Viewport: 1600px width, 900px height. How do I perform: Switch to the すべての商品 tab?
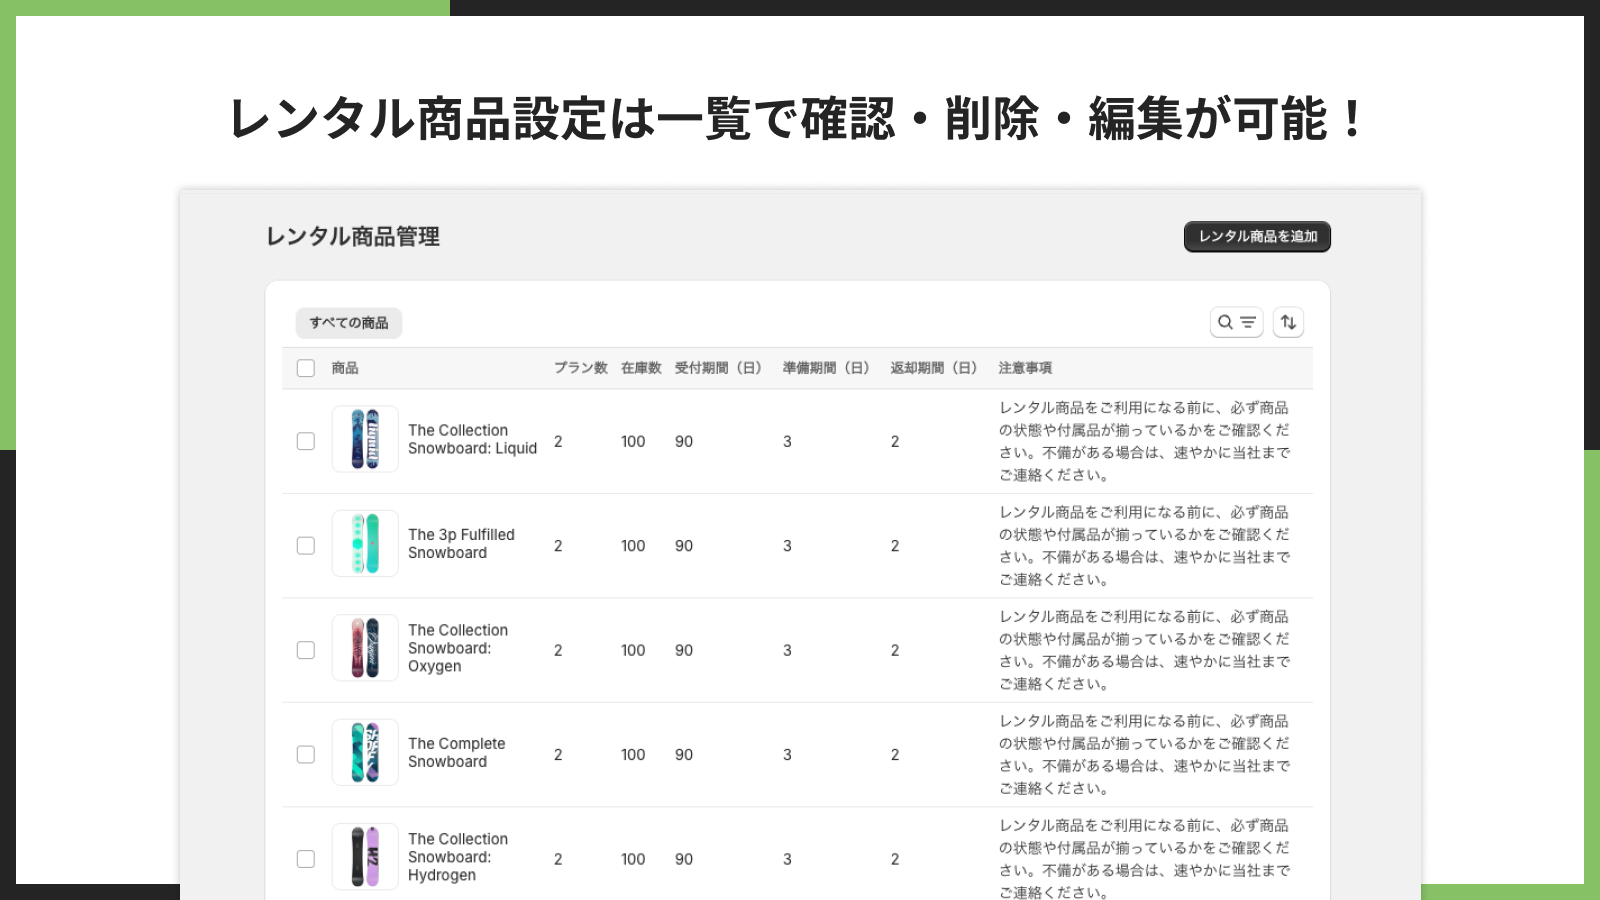348,322
